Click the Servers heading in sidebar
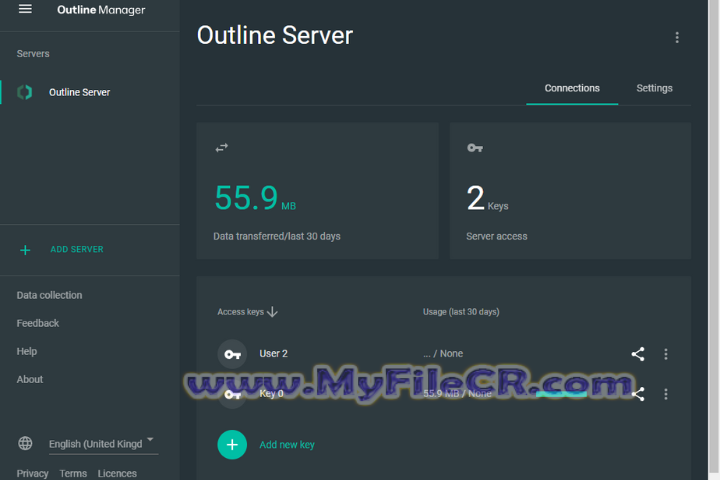 click(x=33, y=54)
